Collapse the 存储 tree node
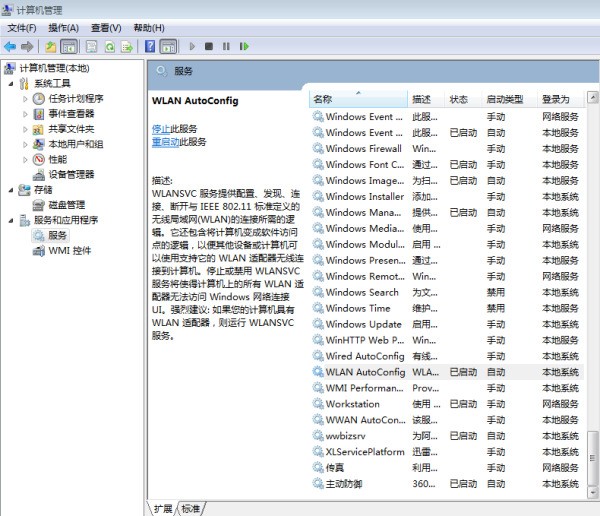This screenshot has height=516, width=600. [x=11, y=190]
